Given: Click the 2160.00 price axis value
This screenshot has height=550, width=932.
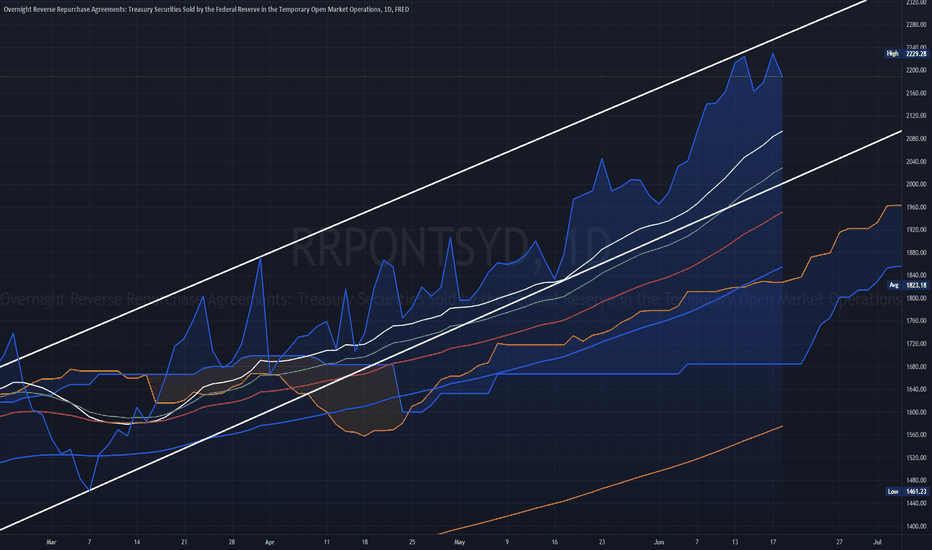Looking at the screenshot, I should click(916, 93).
